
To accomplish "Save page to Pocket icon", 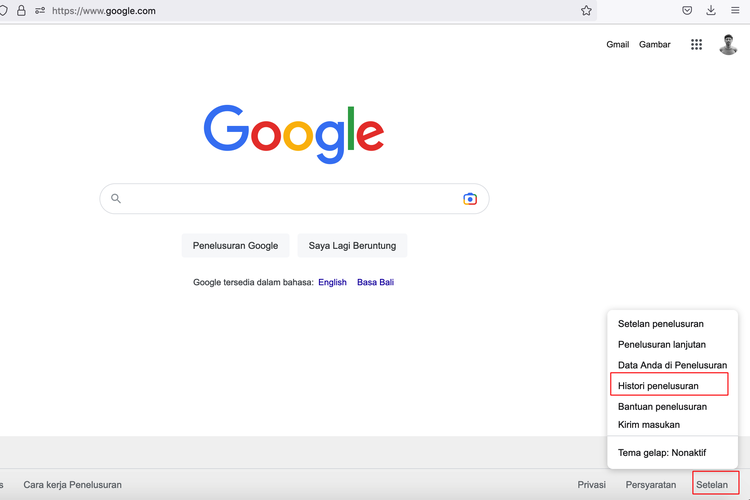I will (x=687, y=11).
